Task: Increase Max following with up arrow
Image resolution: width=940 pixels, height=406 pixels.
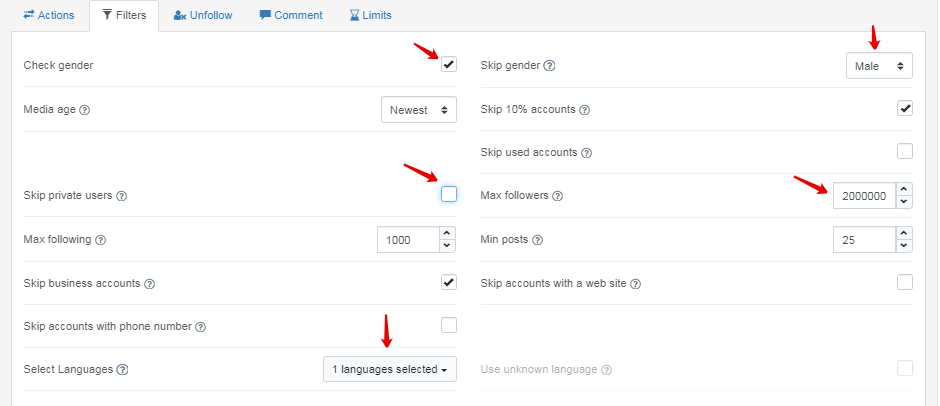Action: [x=447, y=233]
